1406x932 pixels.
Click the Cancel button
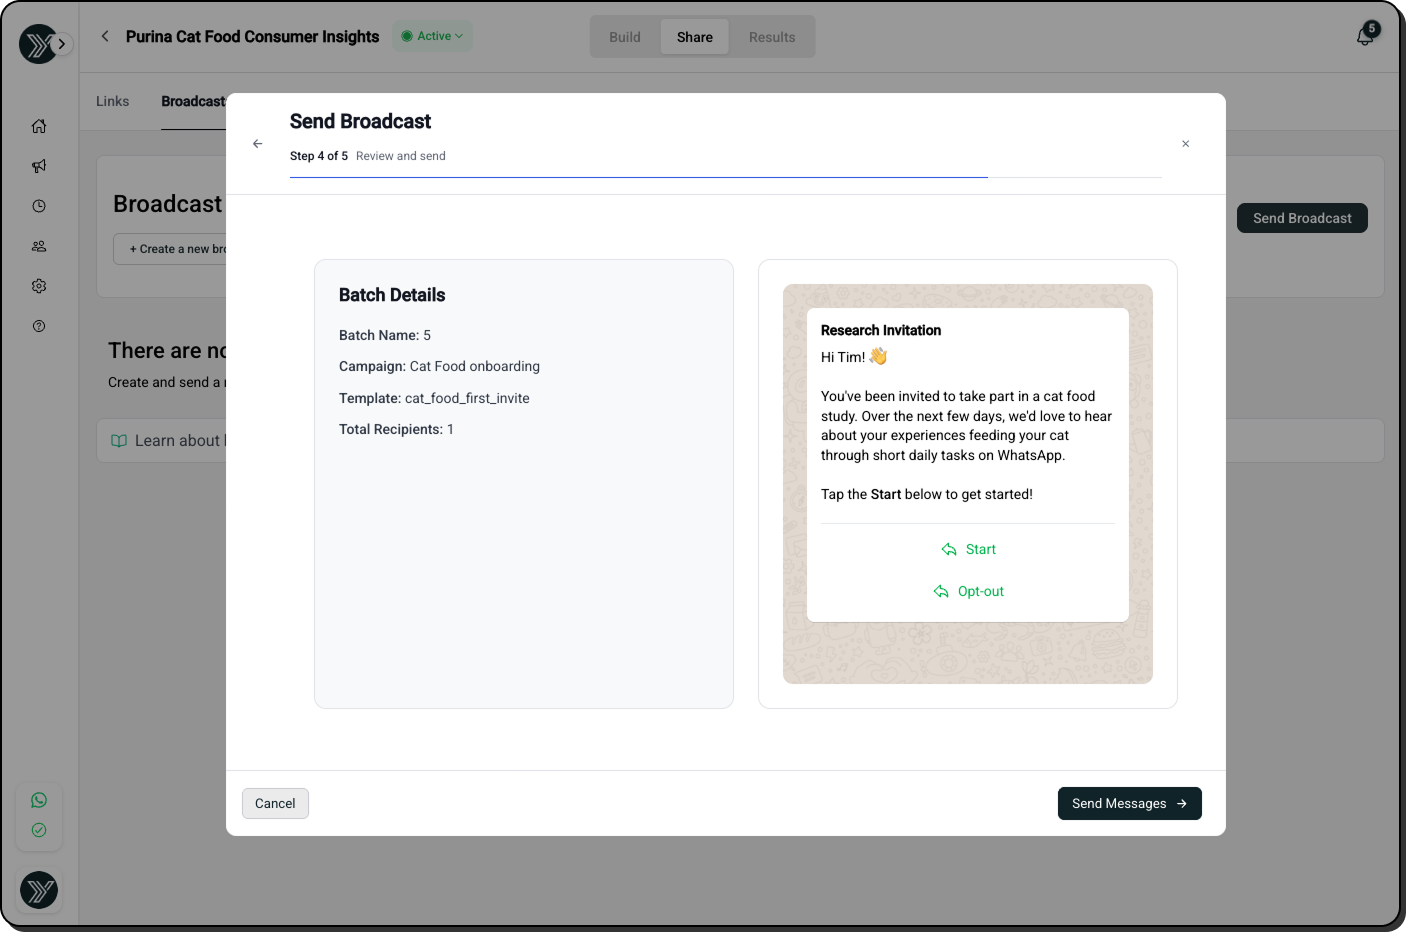[x=275, y=803]
